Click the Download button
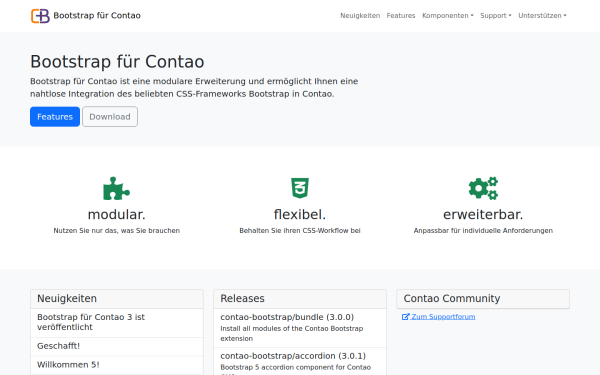 (110, 117)
